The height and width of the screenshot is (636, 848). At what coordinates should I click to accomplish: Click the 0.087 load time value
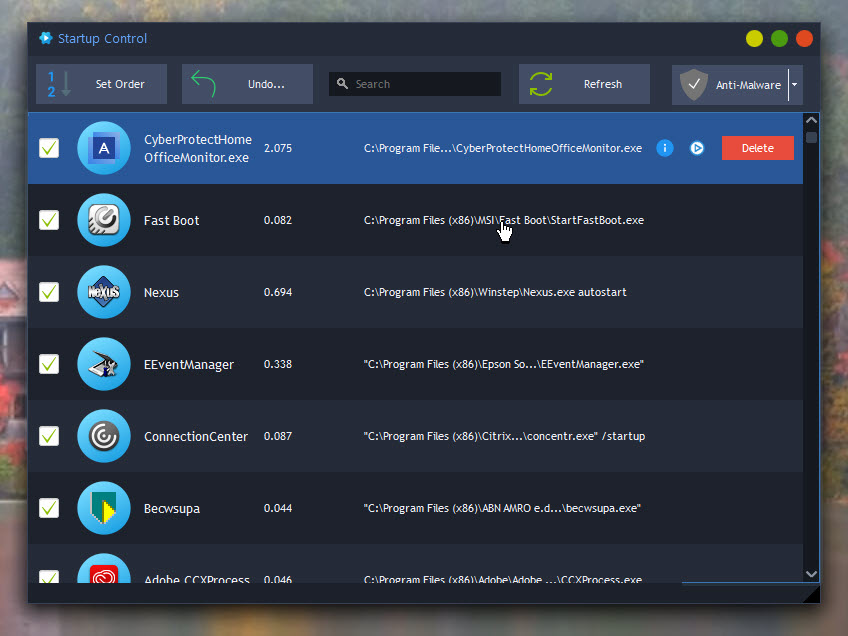coord(278,436)
